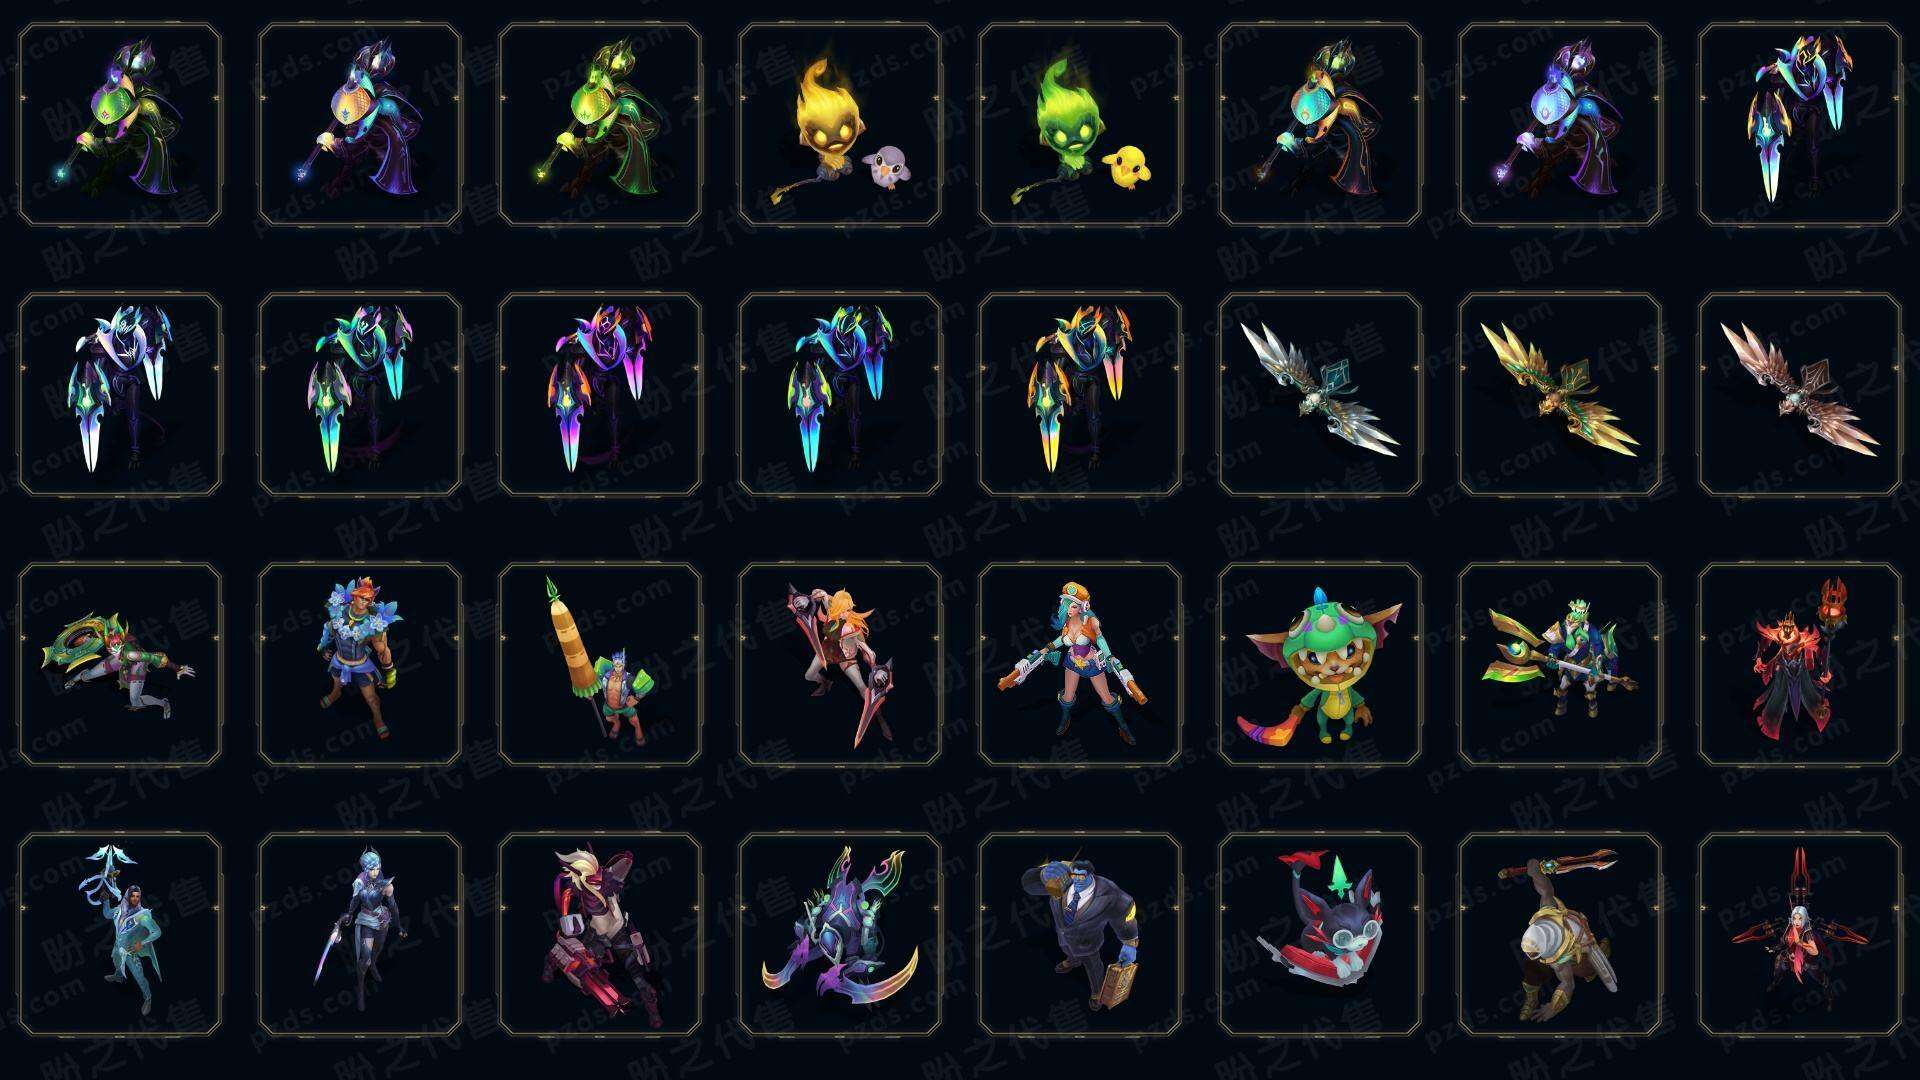Select the red-winged white-haired character
Screen dimensions: 1920x1080
(1800, 934)
